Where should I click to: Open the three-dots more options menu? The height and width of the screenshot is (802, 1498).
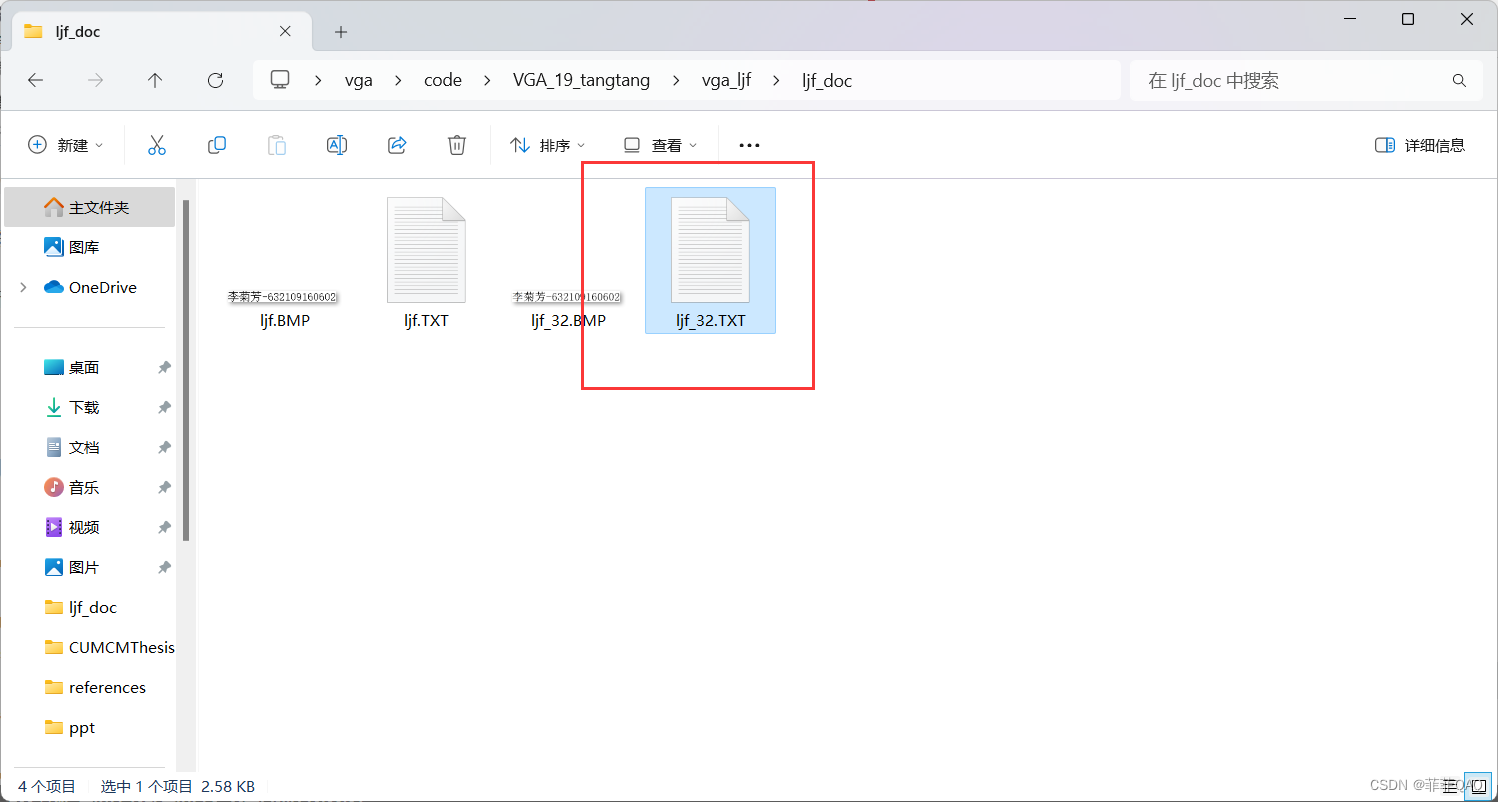tap(749, 145)
